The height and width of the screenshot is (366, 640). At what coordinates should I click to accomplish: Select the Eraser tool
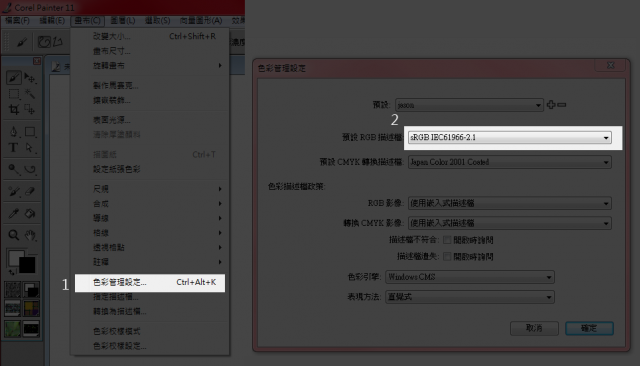[x=30, y=191]
